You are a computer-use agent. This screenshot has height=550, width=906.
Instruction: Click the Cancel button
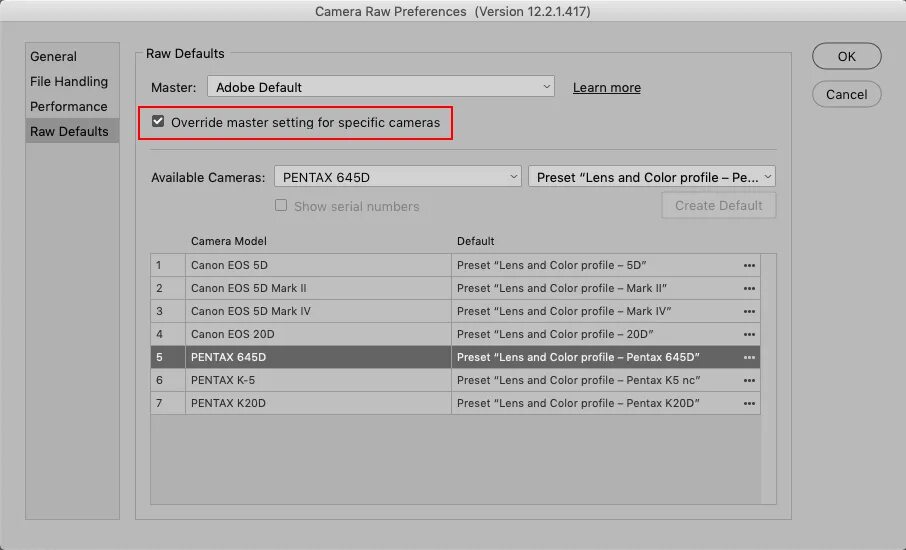click(x=846, y=95)
